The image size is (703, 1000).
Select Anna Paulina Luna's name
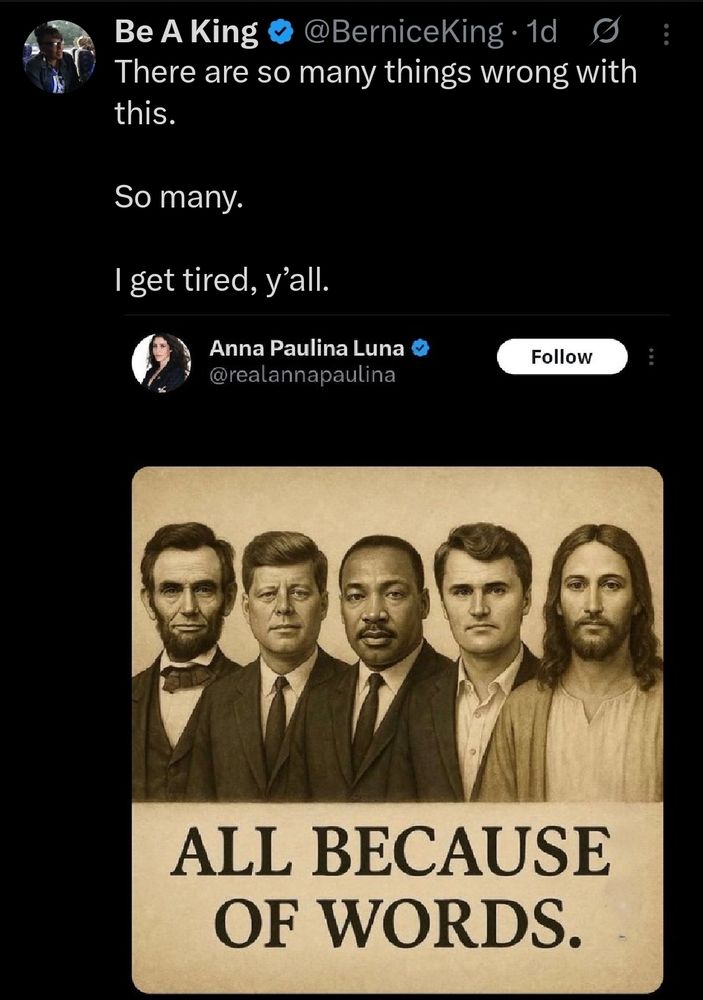305,350
